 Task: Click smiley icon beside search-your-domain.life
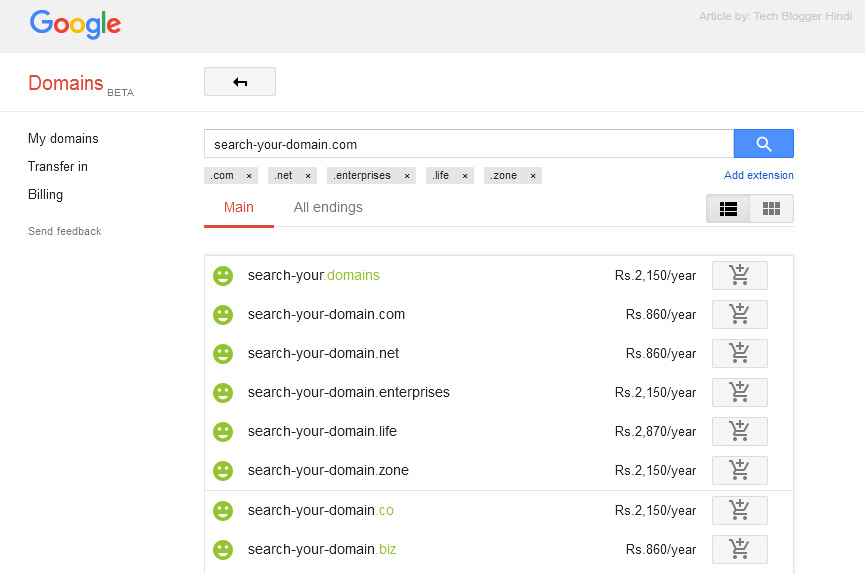pyautogui.click(x=223, y=432)
